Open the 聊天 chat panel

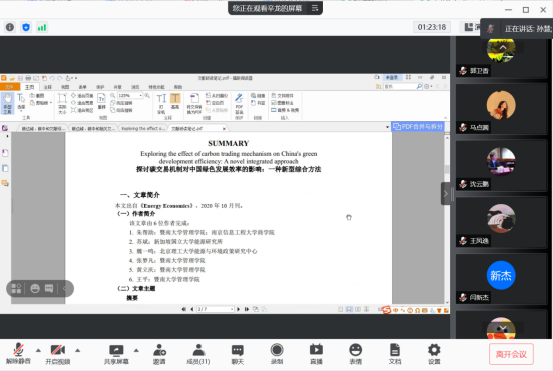tap(238, 353)
